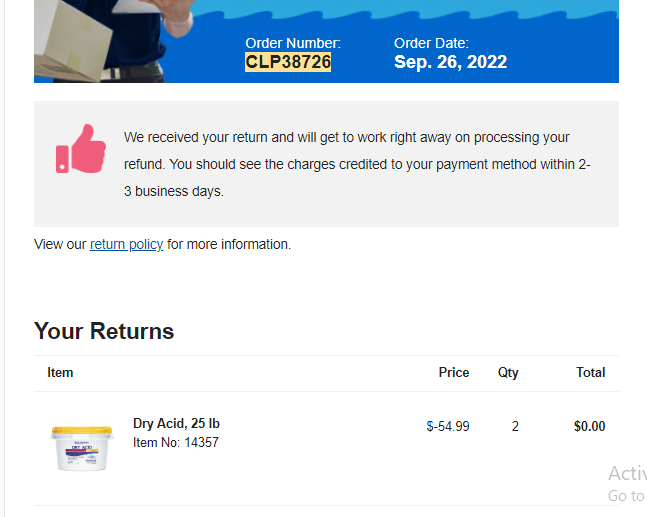Click the Order Date Sep. 26, 2022 text
The width and height of the screenshot is (647, 517).
[450, 62]
